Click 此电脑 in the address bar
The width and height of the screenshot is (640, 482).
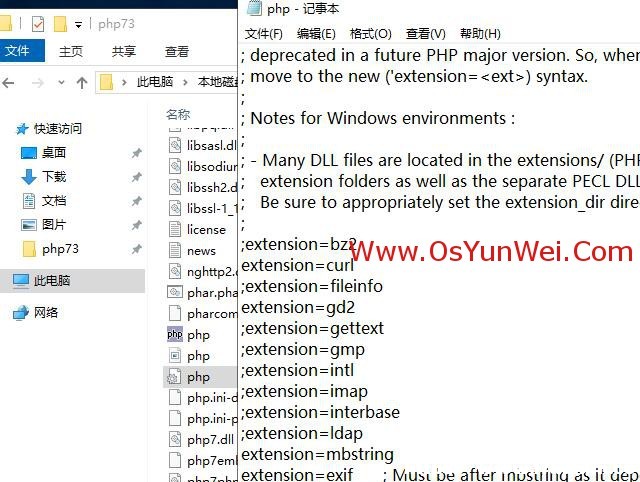pos(155,82)
